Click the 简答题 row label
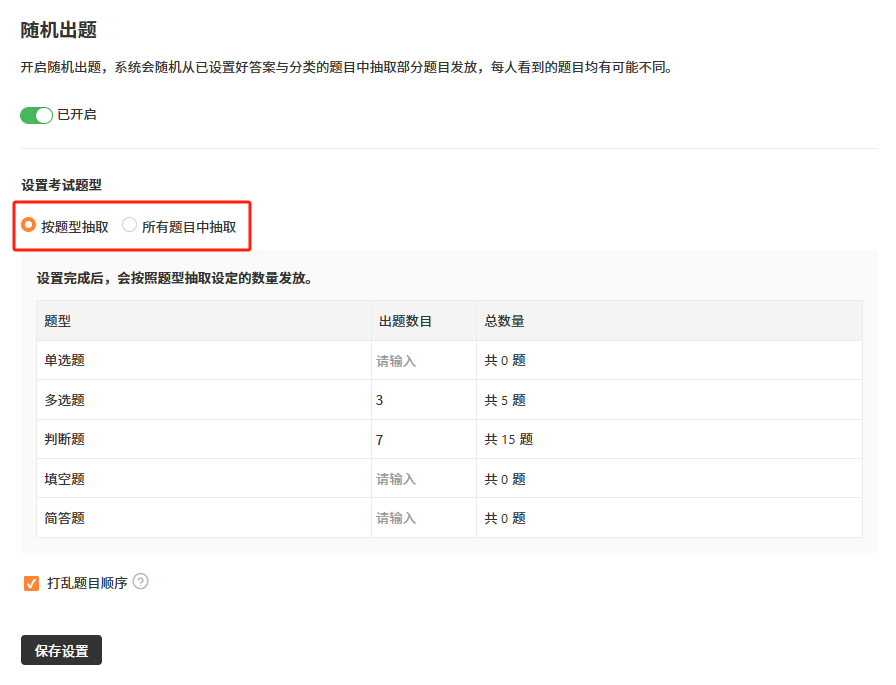The image size is (896, 685). [x=65, y=518]
